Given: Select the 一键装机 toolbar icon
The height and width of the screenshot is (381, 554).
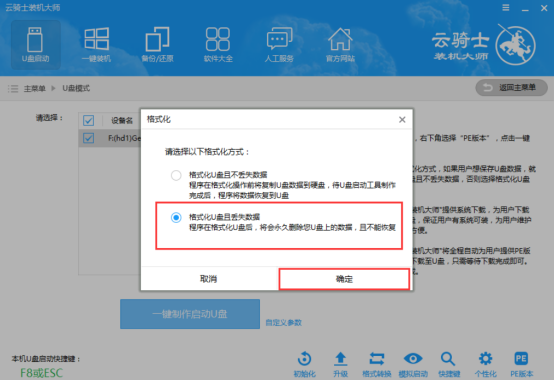Looking at the screenshot, I should click(96, 45).
